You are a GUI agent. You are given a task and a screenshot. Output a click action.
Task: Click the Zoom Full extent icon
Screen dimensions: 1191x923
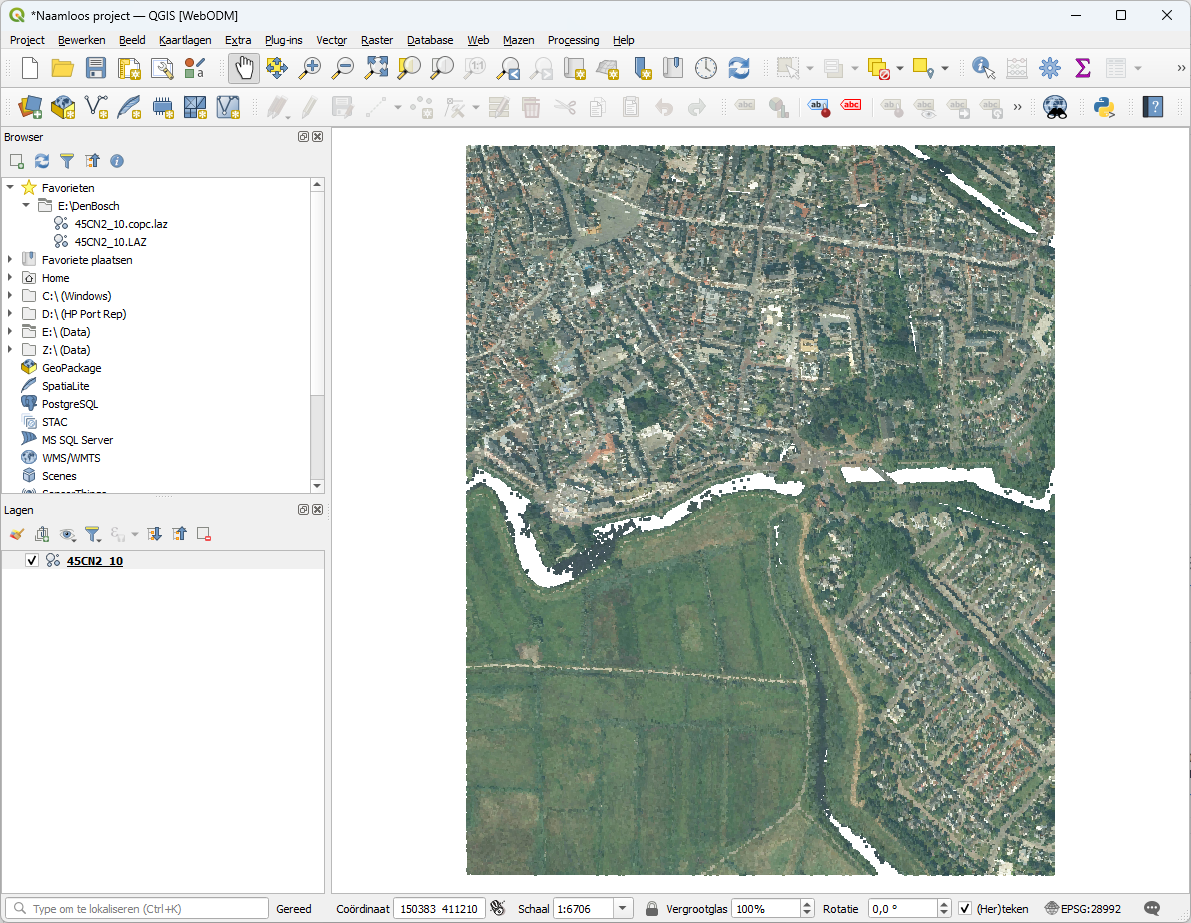click(376, 68)
